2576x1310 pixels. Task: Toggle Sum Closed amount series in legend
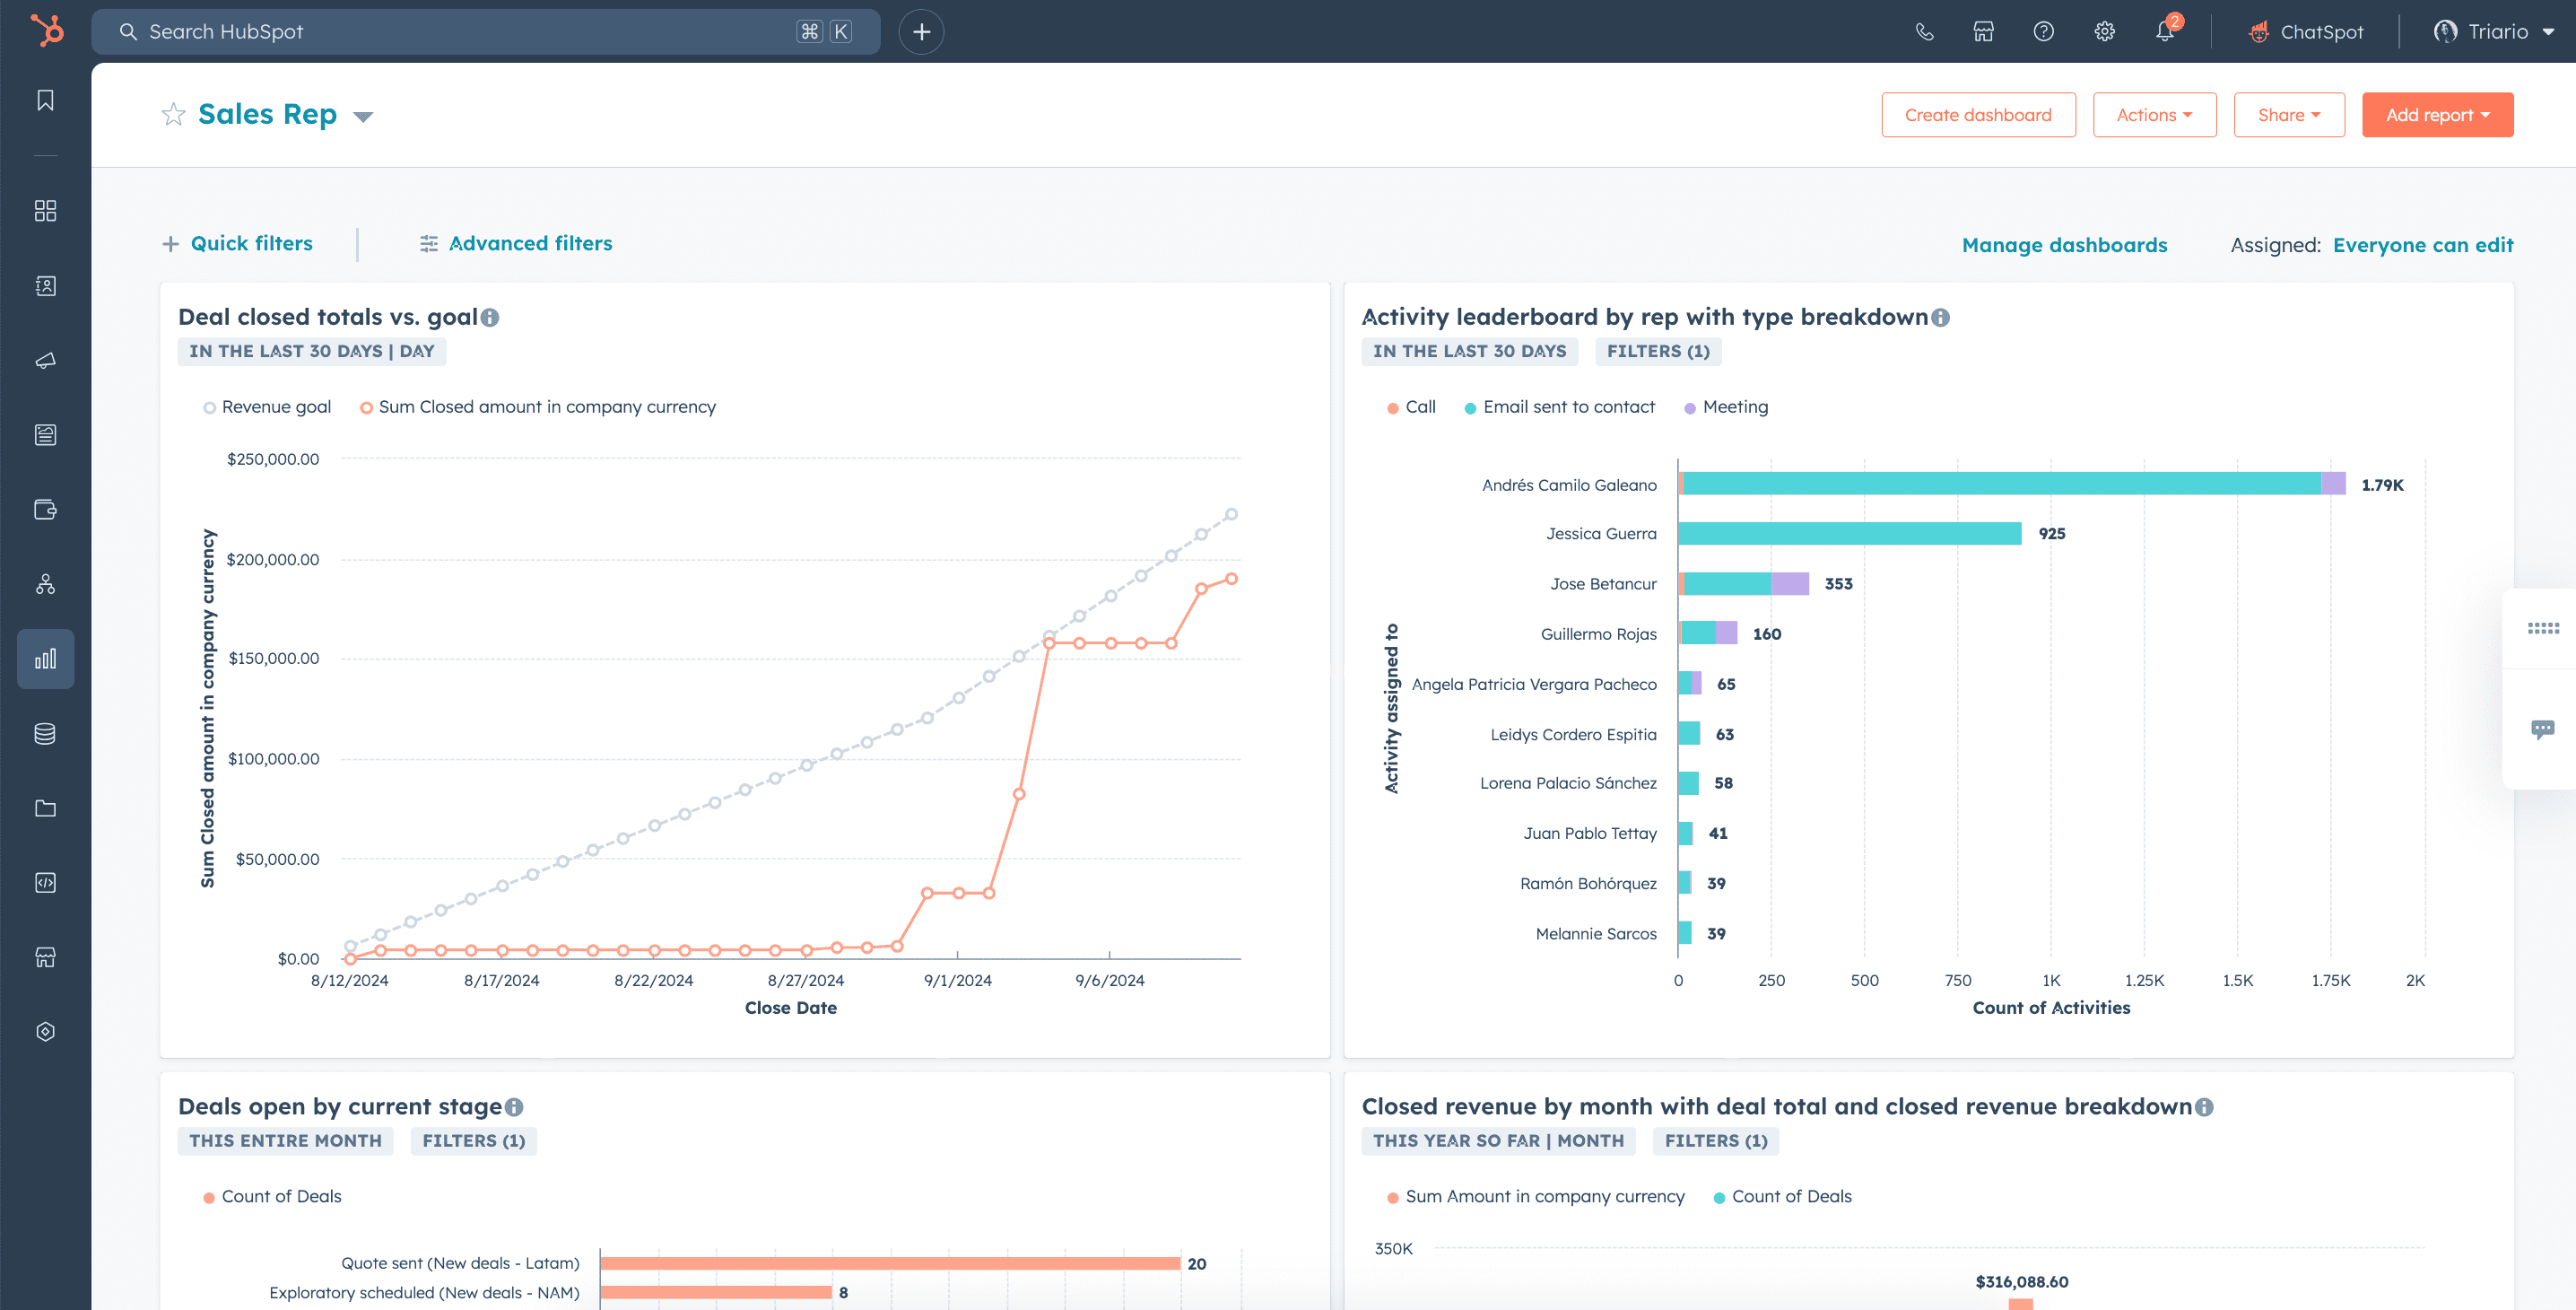[538, 407]
